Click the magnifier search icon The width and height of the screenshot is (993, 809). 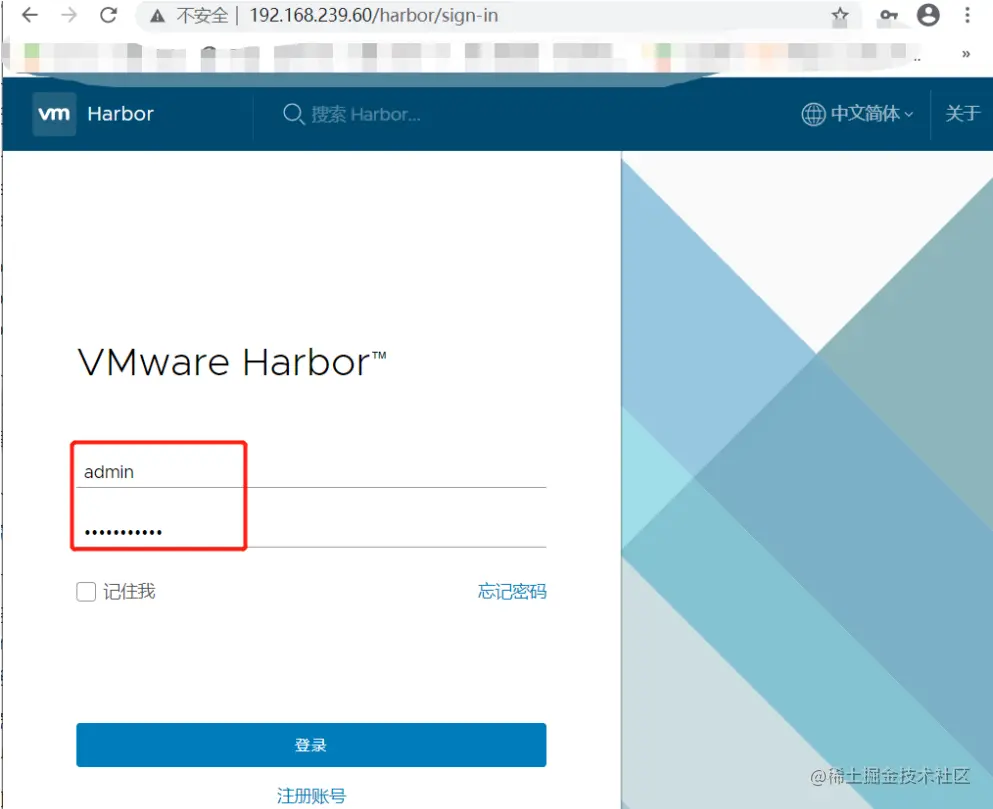[293, 114]
